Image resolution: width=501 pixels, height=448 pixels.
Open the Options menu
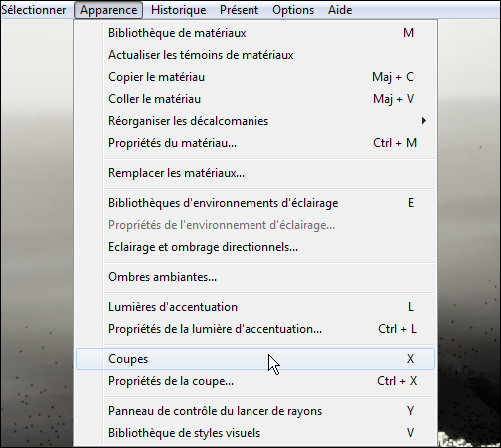(x=293, y=10)
